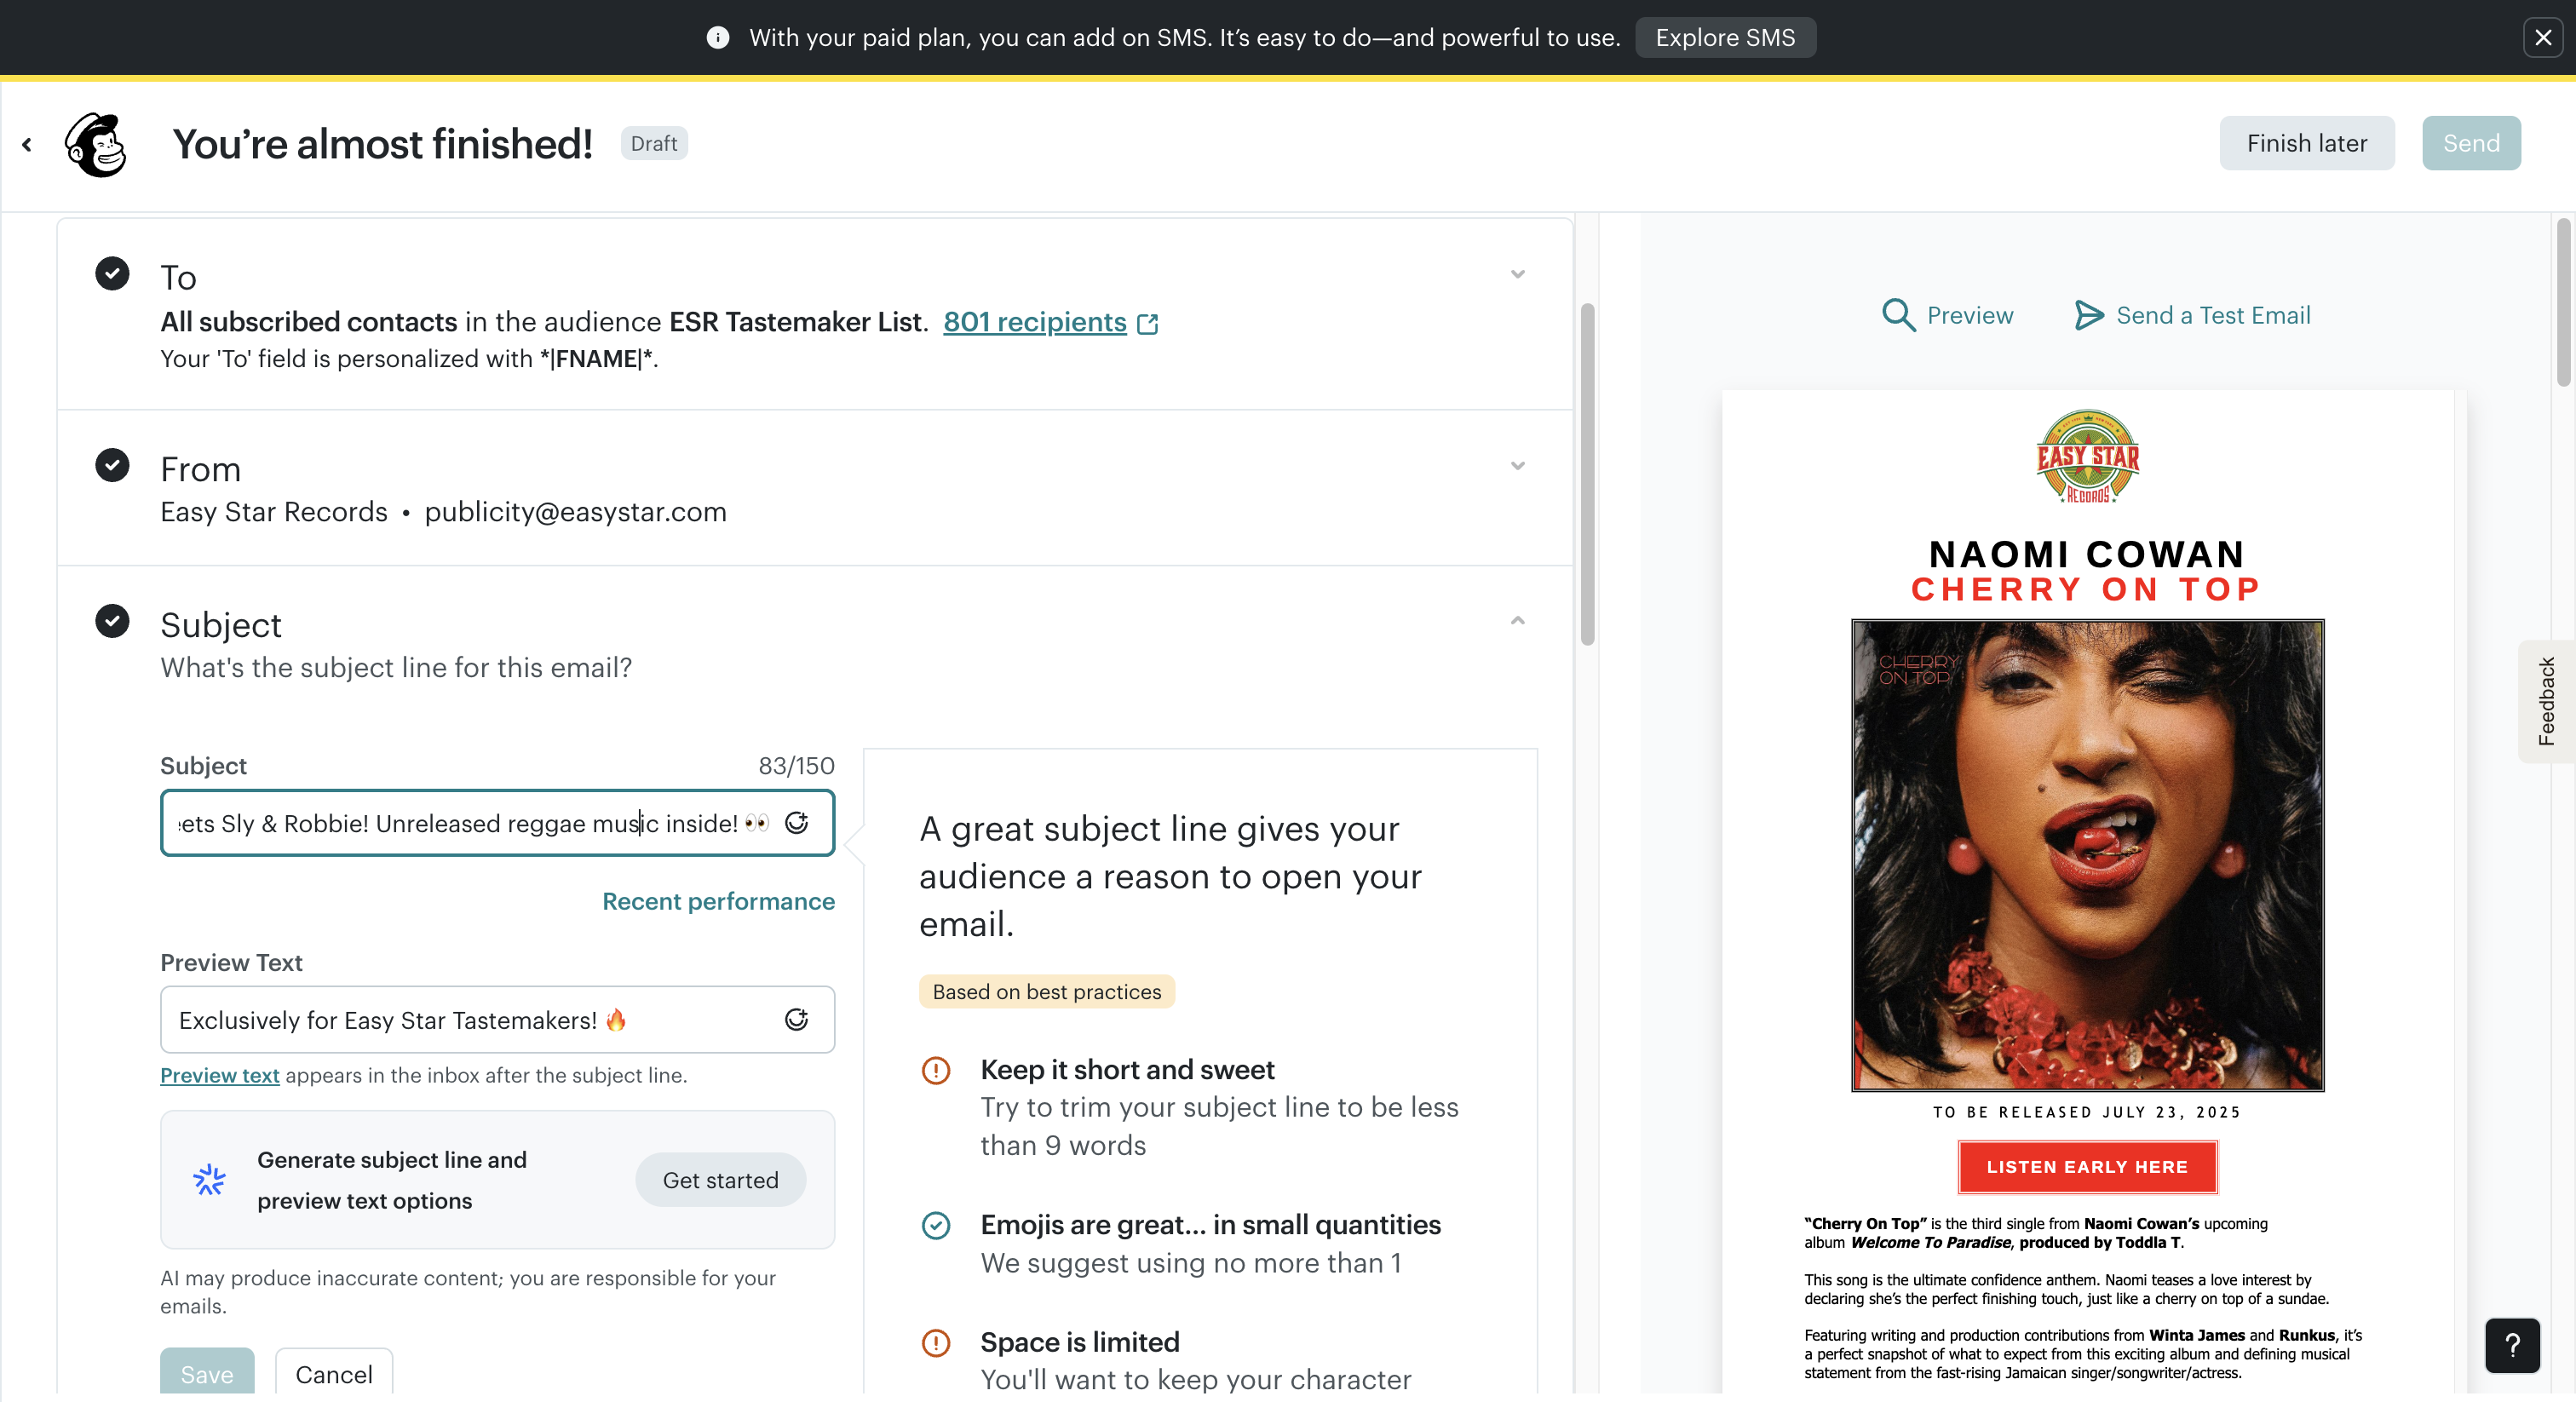Open the help question mark button
Screen dimensions: 2576x1402
point(2512,1345)
